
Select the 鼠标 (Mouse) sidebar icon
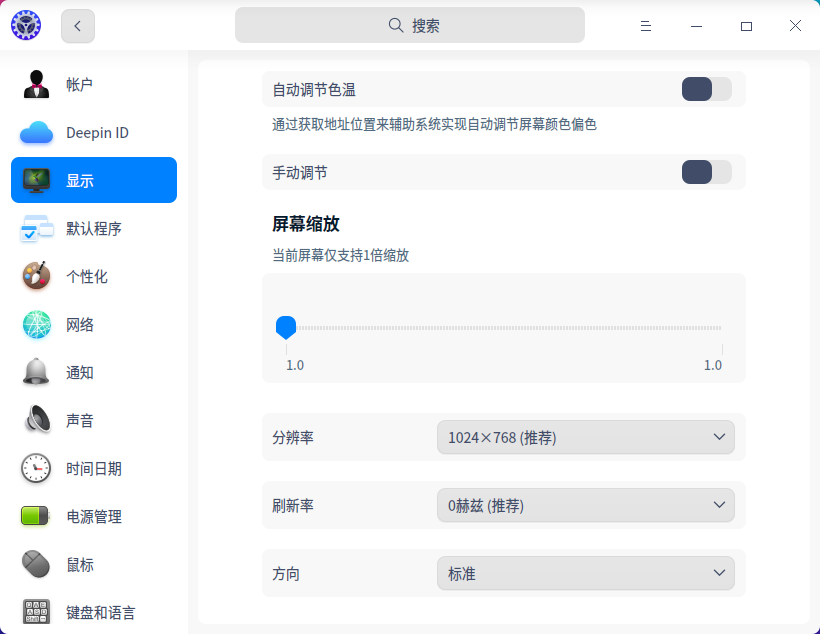(35, 564)
